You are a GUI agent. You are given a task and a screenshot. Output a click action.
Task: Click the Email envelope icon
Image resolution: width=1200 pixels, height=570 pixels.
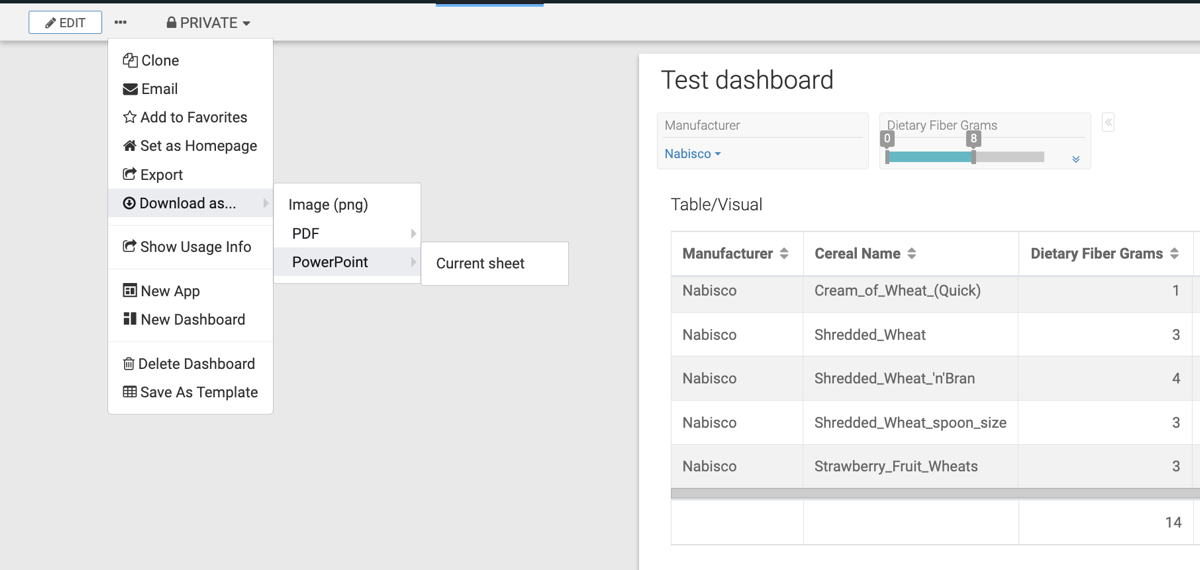click(x=130, y=89)
